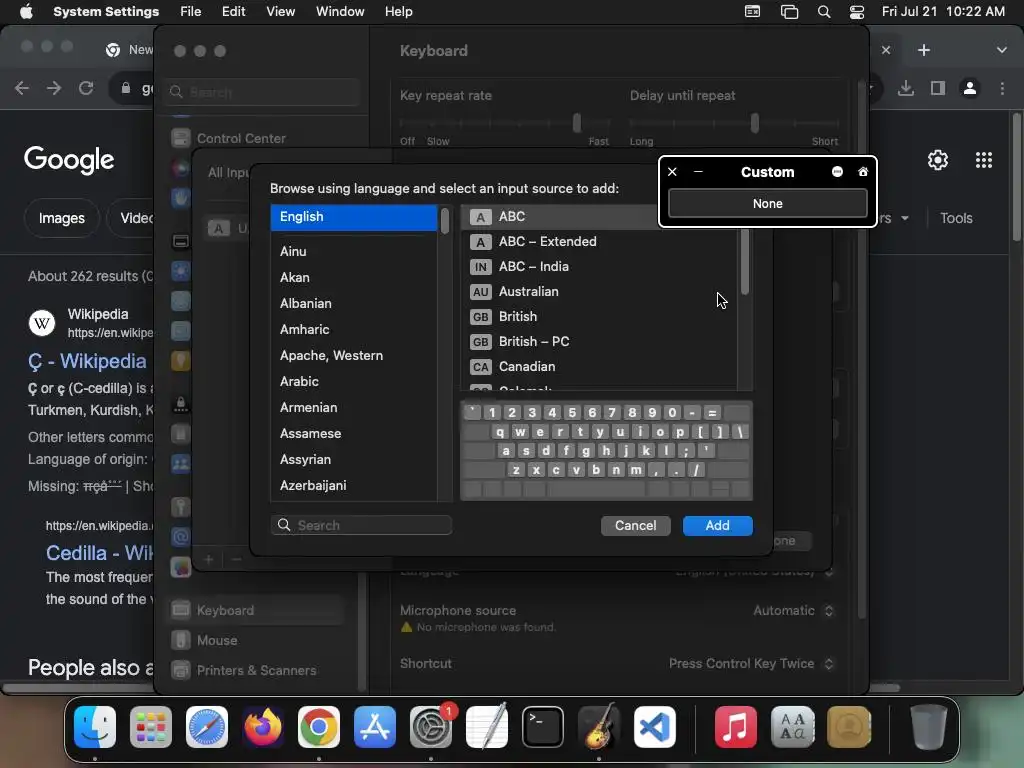Image resolution: width=1024 pixels, height=768 pixels.
Task: Open Contacts app from the Dock
Action: point(849,727)
